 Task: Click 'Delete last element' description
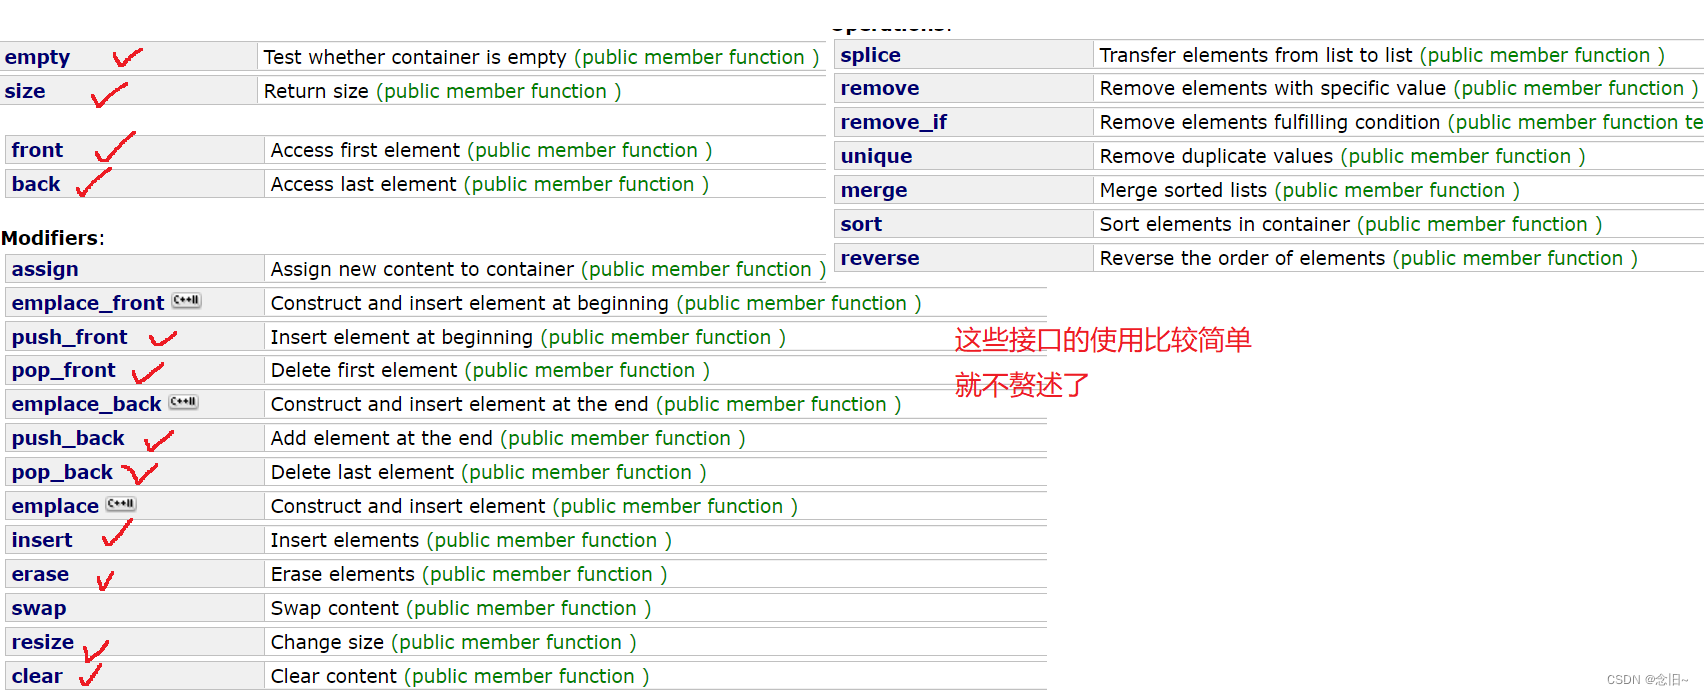(x=362, y=472)
